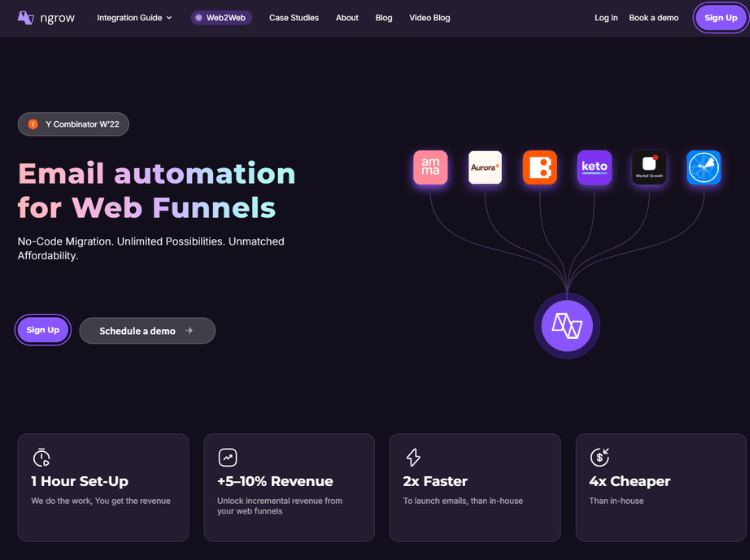Image resolution: width=750 pixels, height=560 pixels.
Task: Click 'We do the work, You get the revenue'
Action: tap(100, 501)
